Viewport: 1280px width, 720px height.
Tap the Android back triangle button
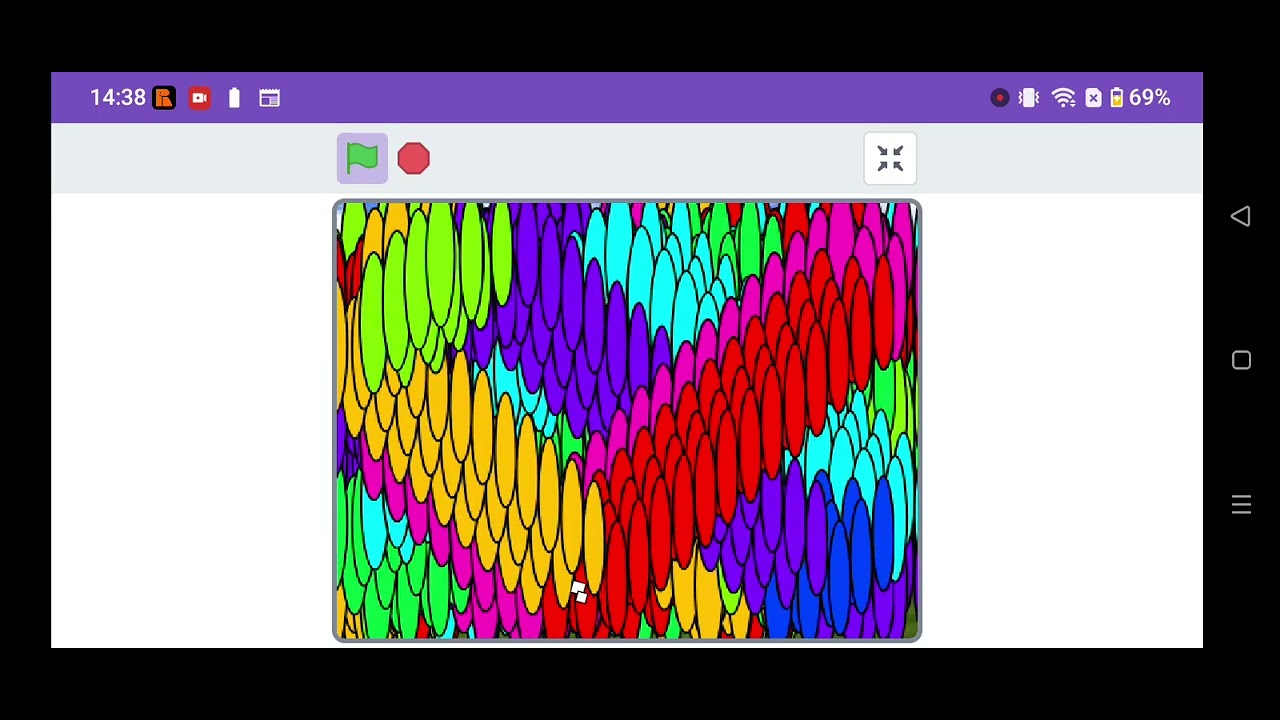1241,216
